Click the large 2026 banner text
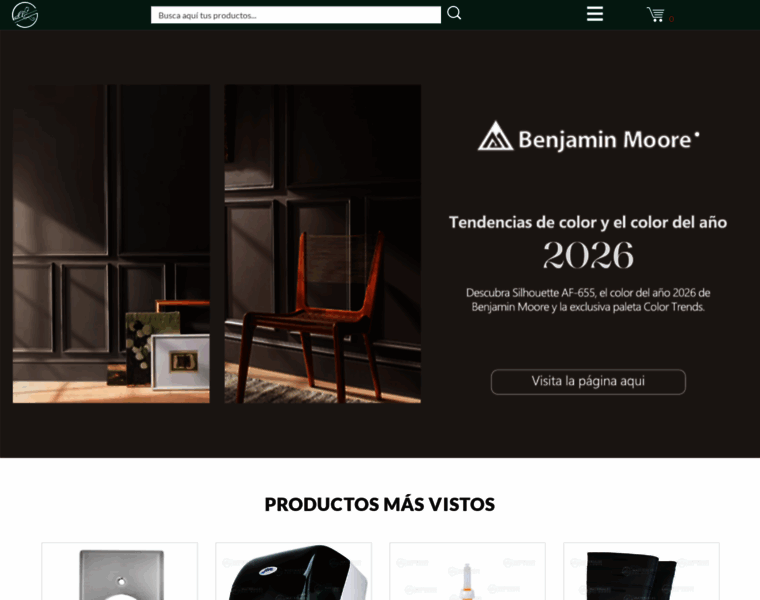Screen dimensions: 760x600 (x=588, y=255)
